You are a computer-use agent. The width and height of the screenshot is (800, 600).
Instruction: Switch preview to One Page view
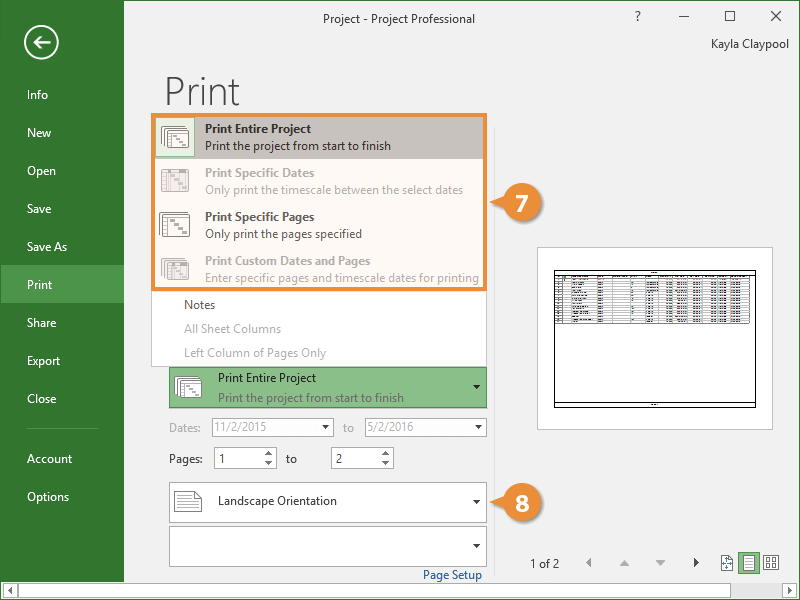pyautogui.click(x=749, y=564)
